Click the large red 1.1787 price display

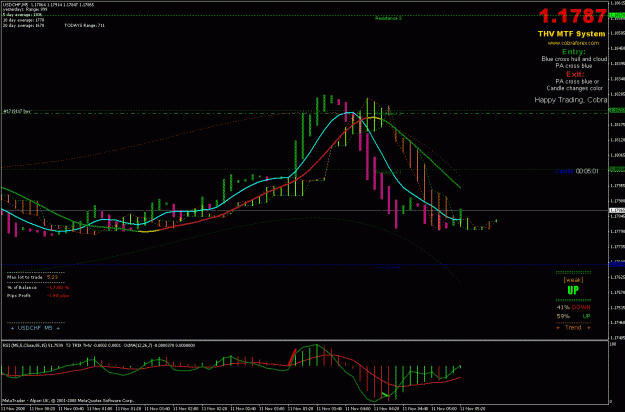[x=572, y=16]
